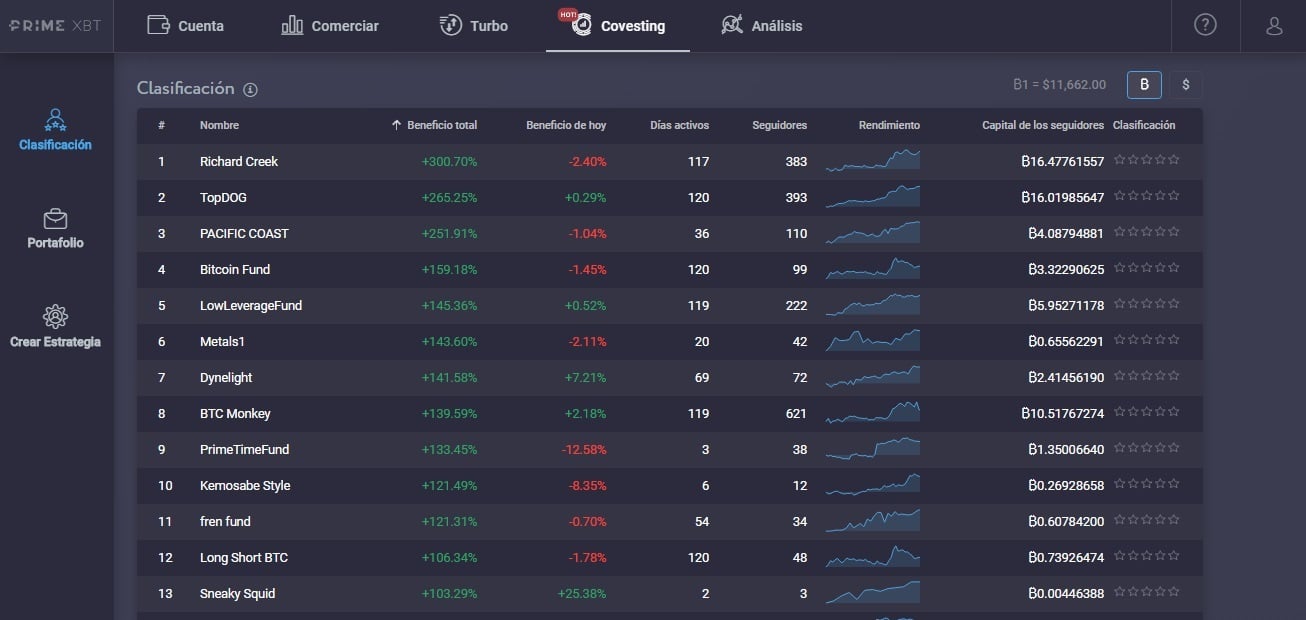Click Bitcoin Fund star rating

tap(1147, 268)
